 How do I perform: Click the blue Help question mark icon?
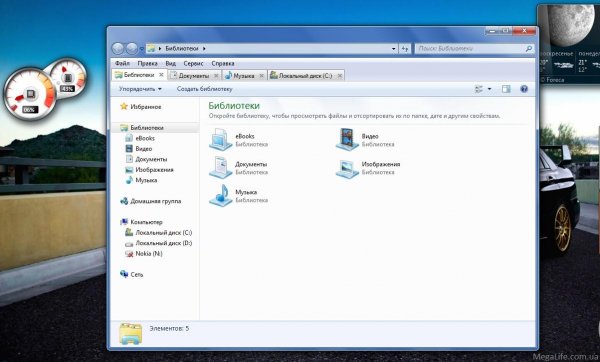tap(524, 89)
